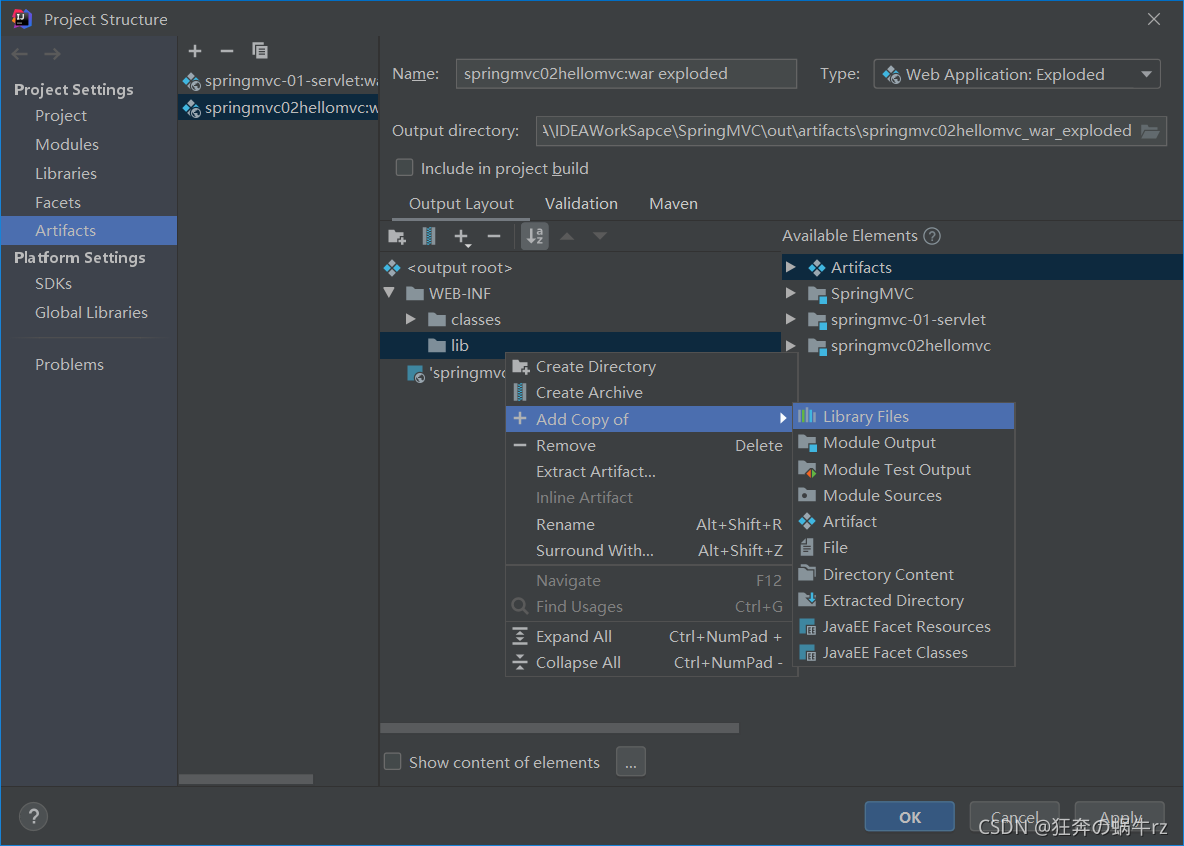Switch to the Maven tab

(673, 204)
